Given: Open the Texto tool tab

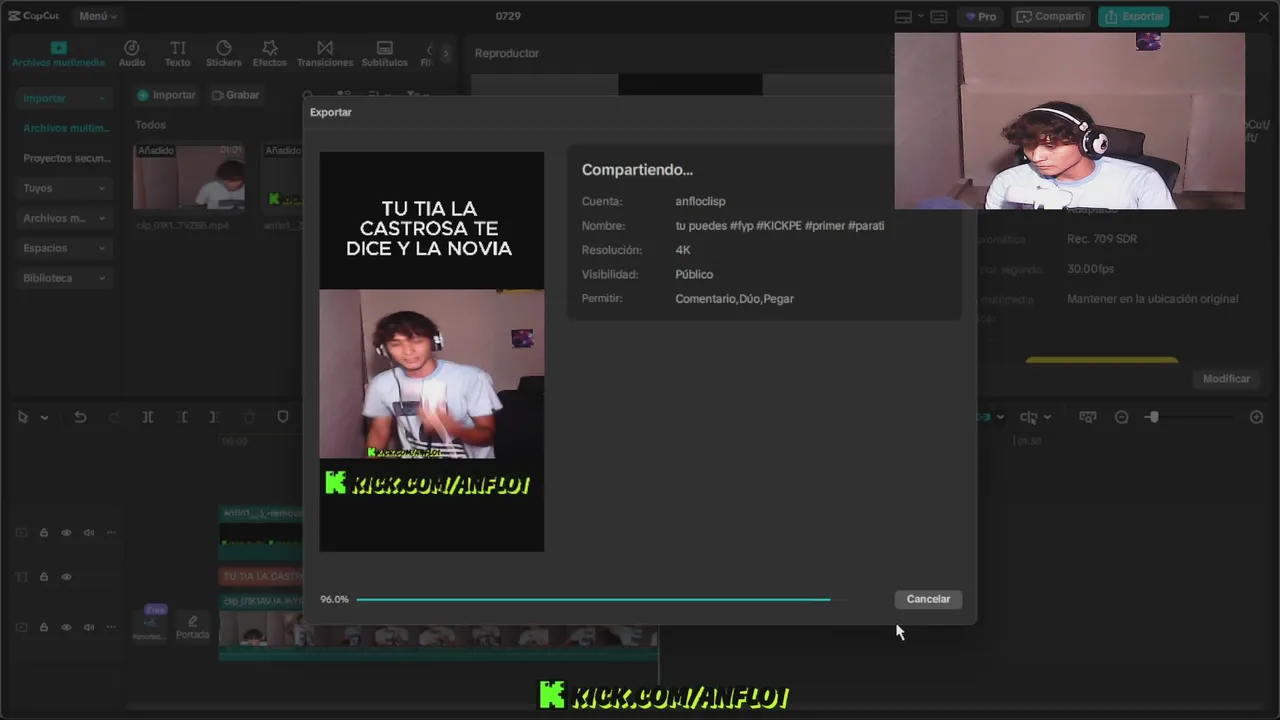Looking at the screenshot, I should coord(177,54).
